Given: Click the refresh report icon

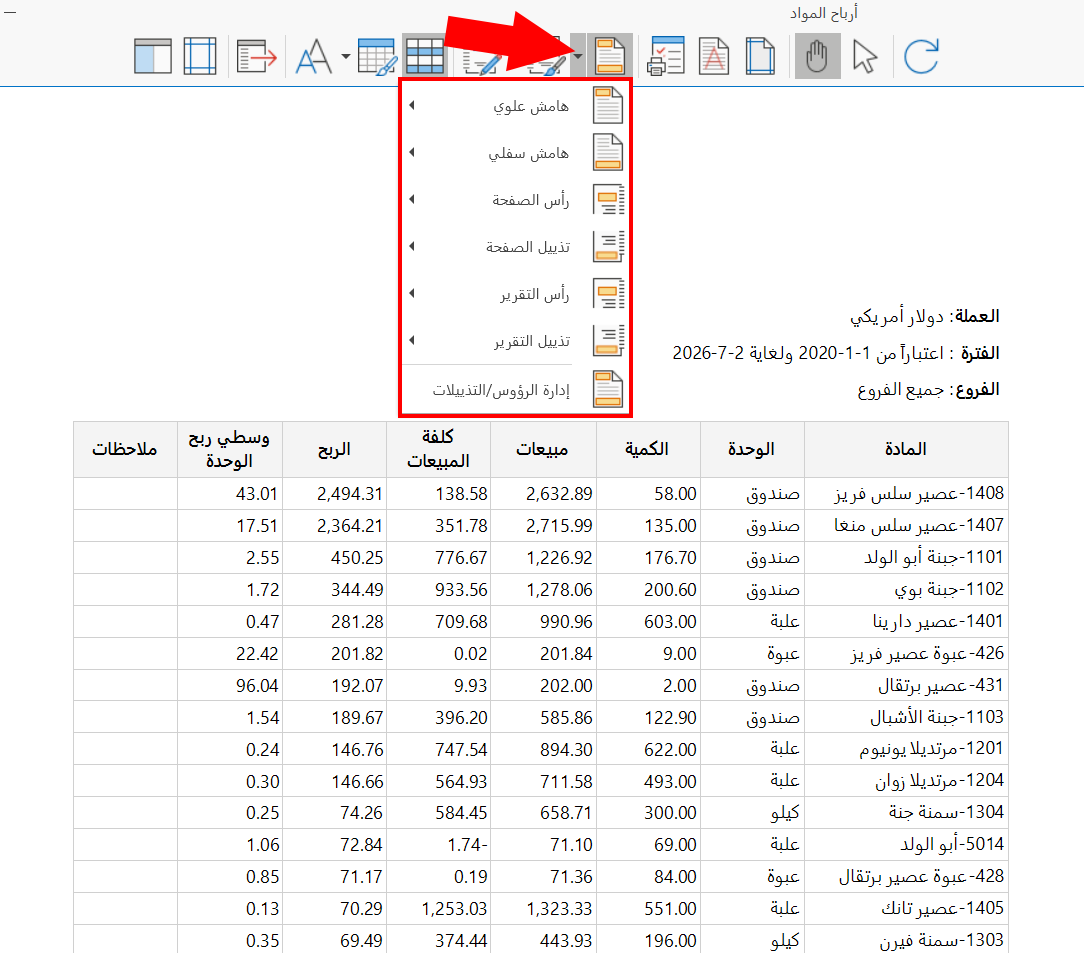Looking at the screenshot, I should coord(922,56).
